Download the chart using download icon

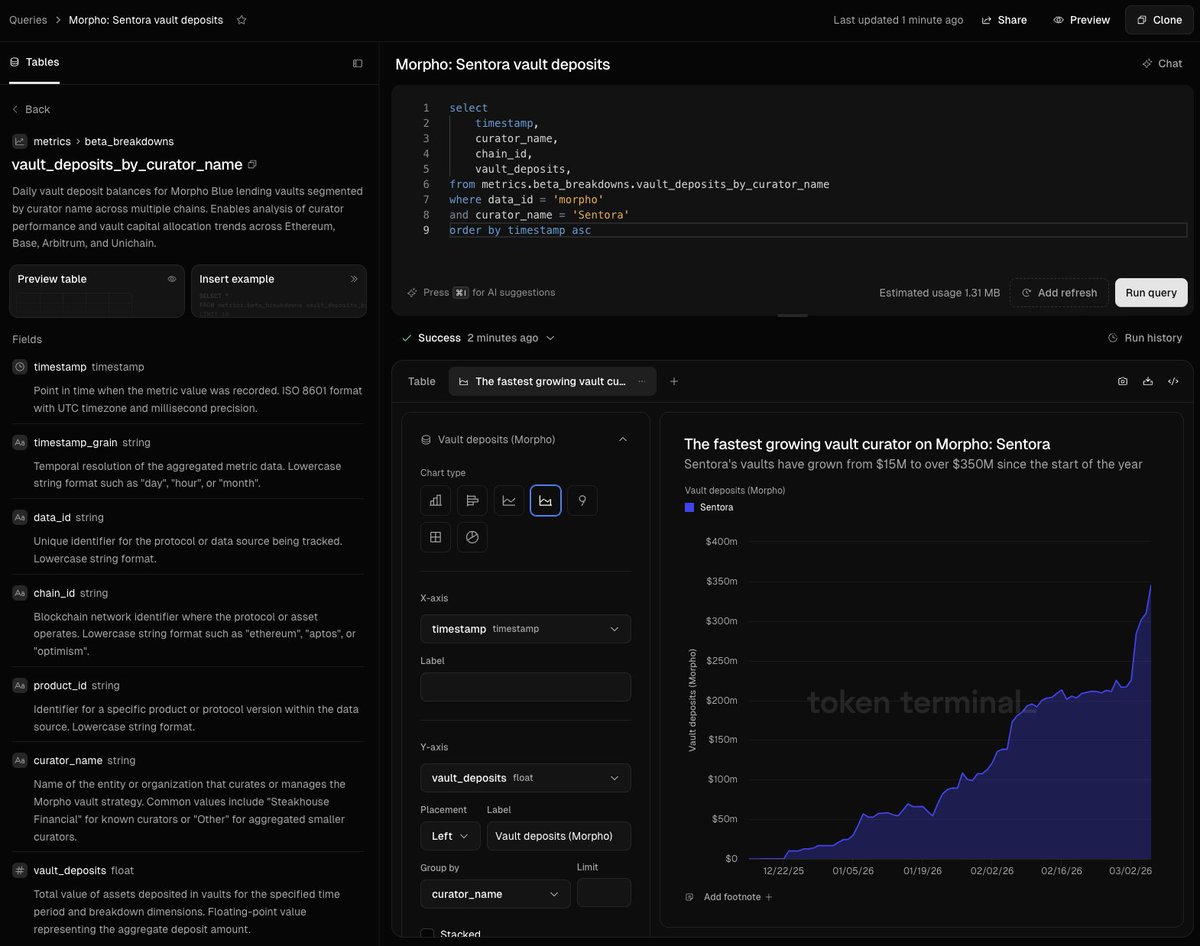click(x=1148, y=381)
